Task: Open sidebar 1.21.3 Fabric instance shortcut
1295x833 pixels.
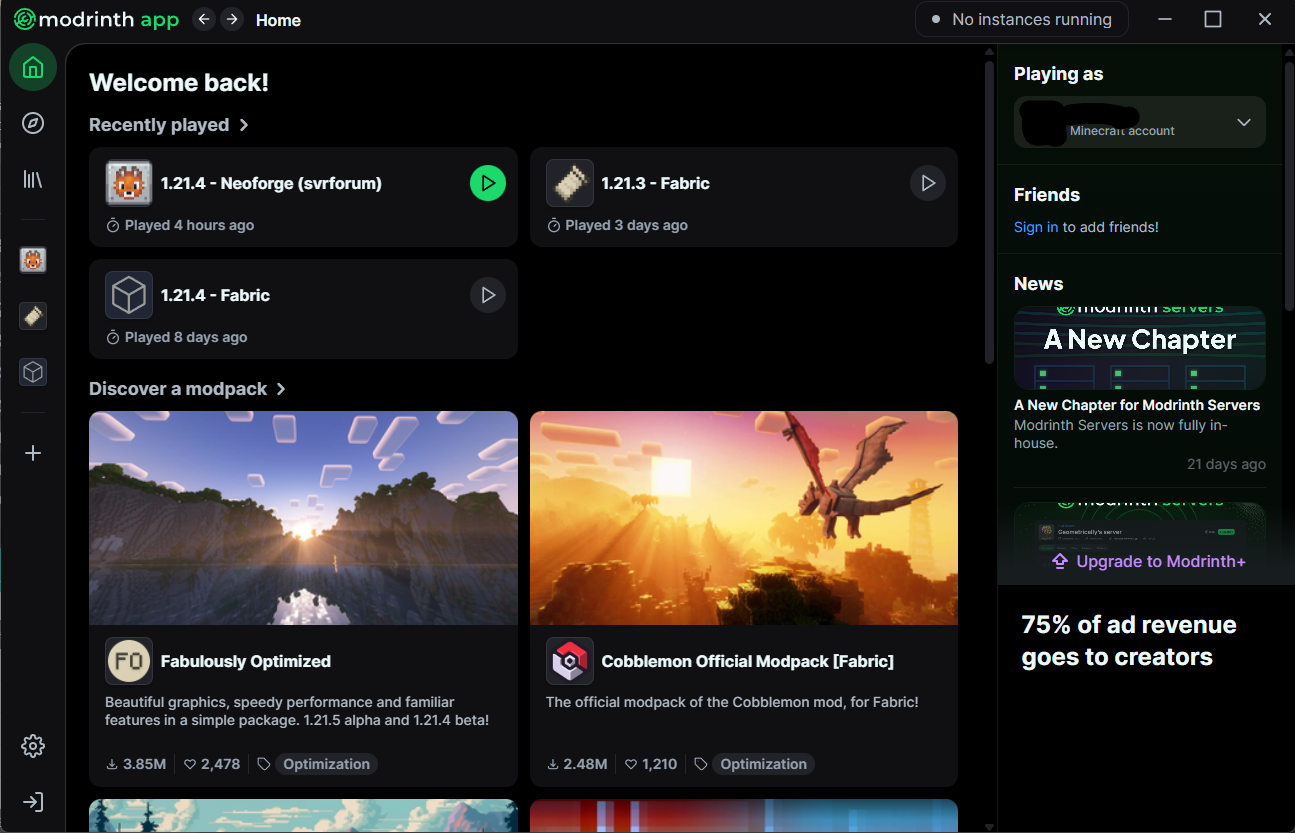Action: coord(33,316)
